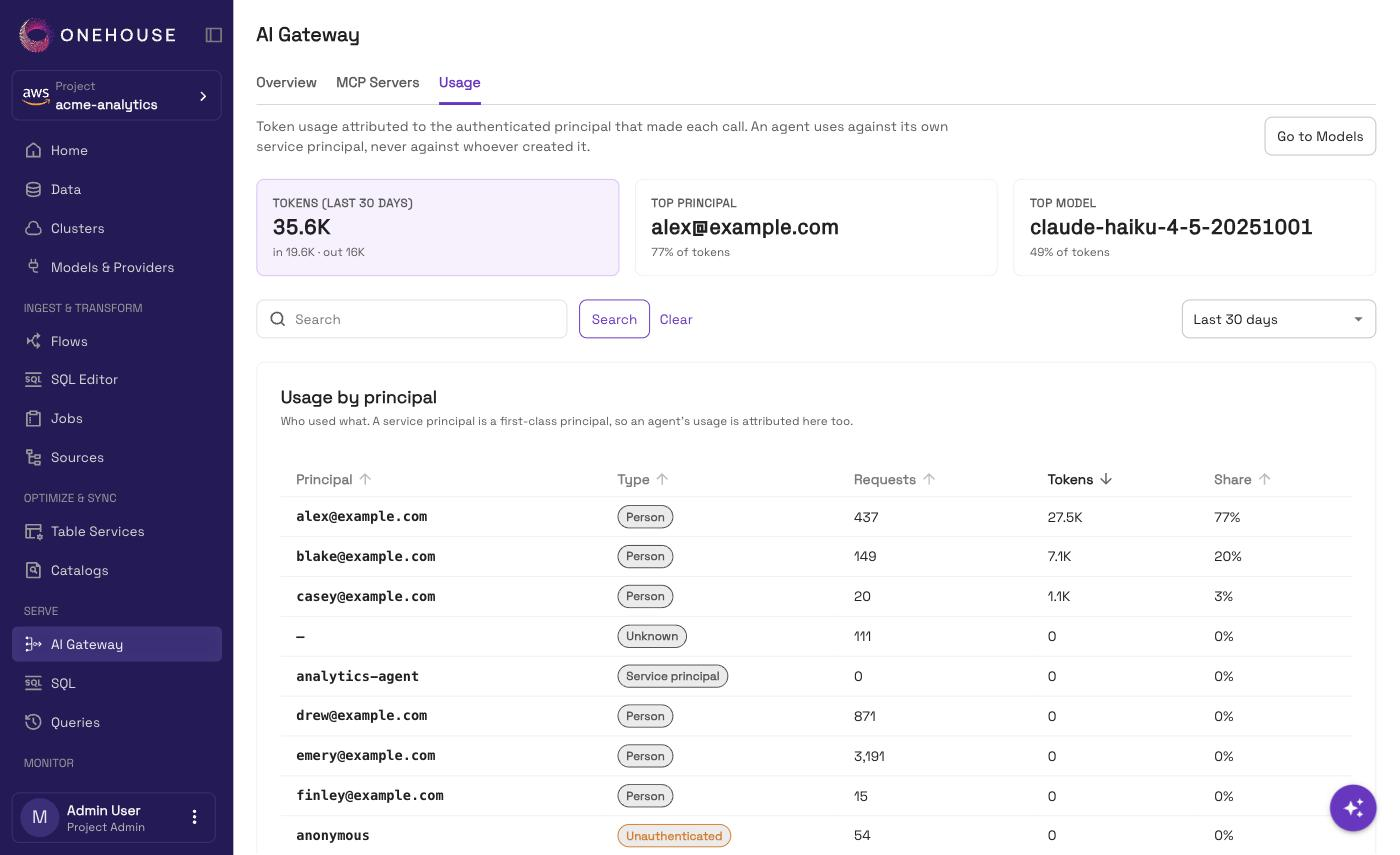Click the Queries history icon
The height and width of the screenshot is (855, 1400).
pos(33,722)
